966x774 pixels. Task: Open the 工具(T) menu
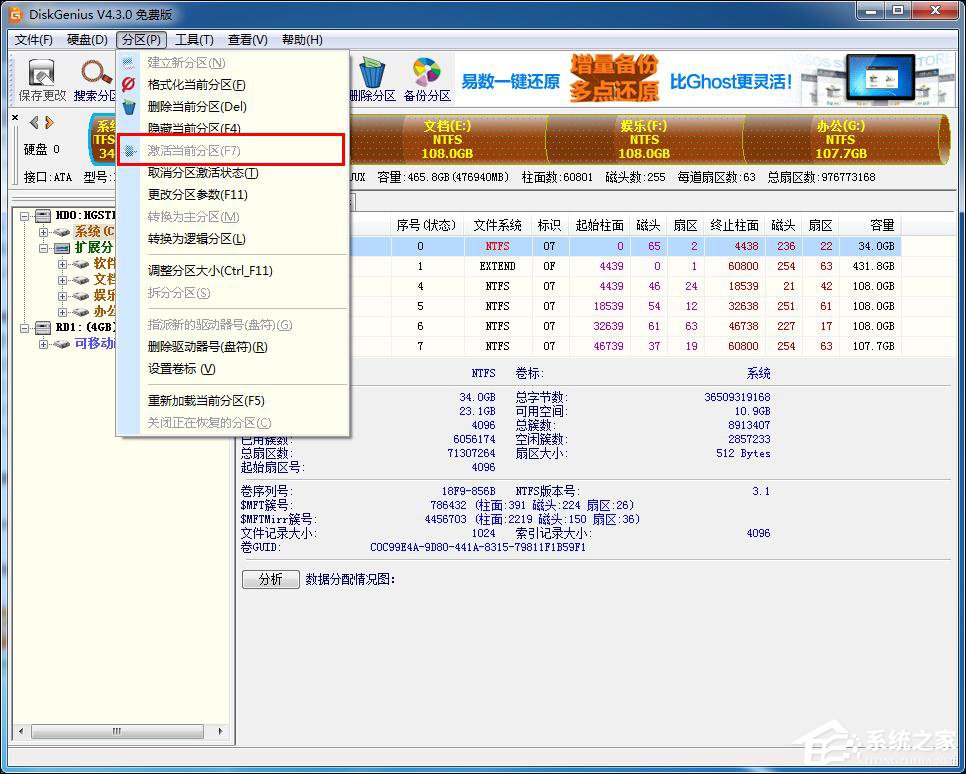(x=193, y=40)
